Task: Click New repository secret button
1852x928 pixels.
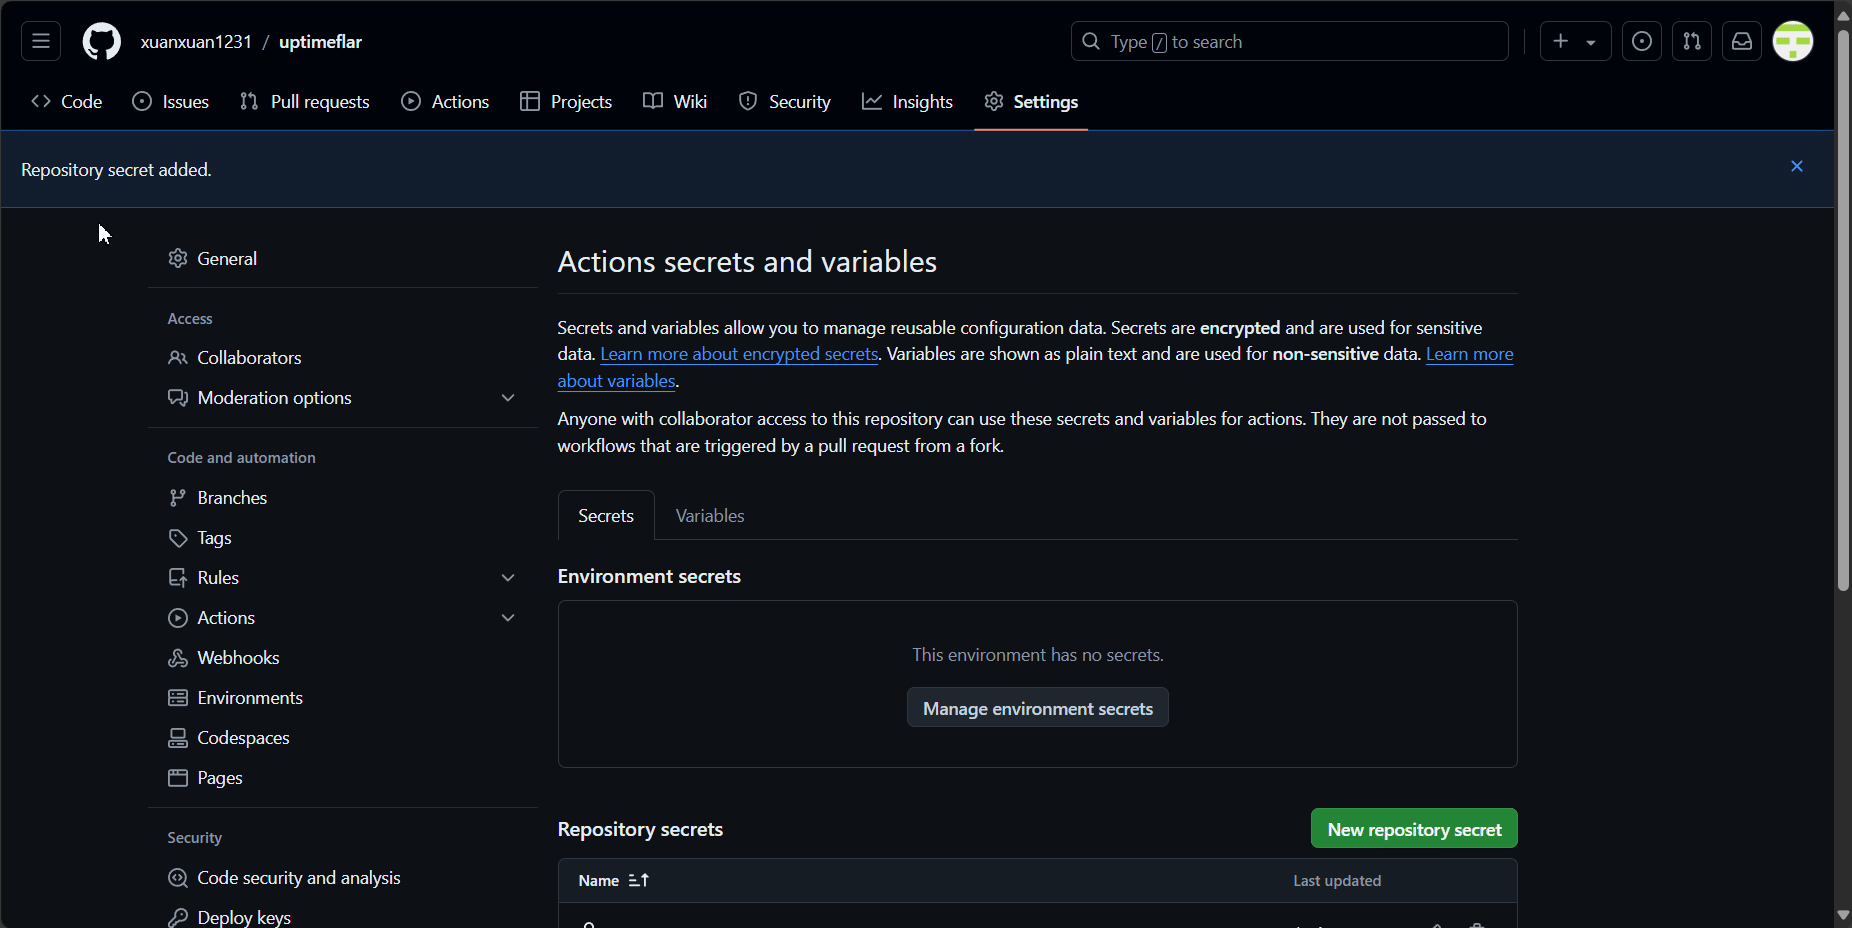Action: pos(1414,828)
